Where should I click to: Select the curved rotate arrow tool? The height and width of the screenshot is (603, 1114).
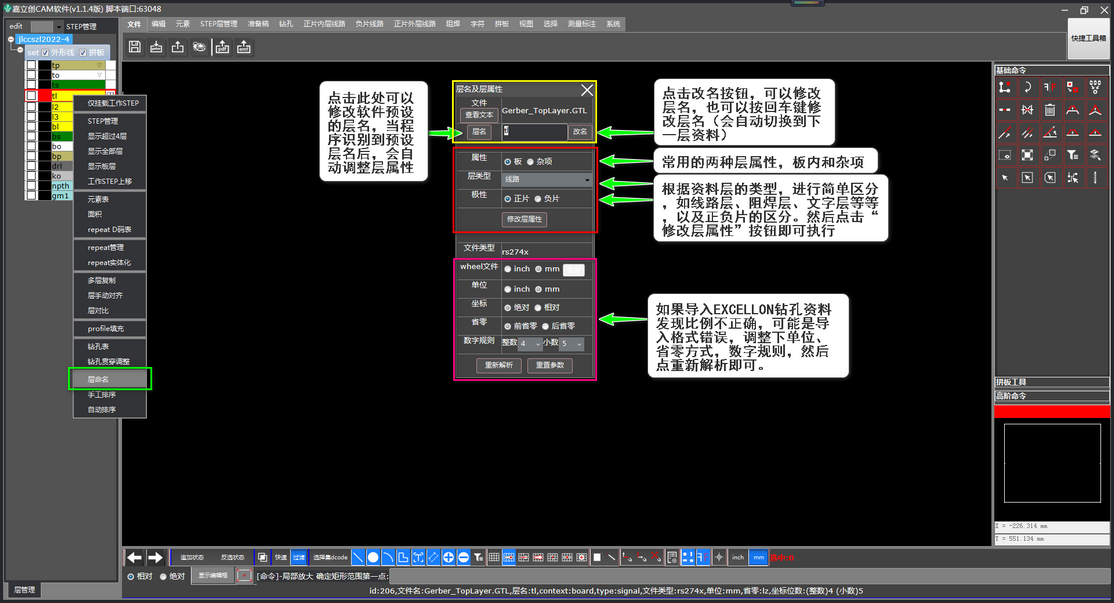pyautogui.click(x=1027, y=87)
